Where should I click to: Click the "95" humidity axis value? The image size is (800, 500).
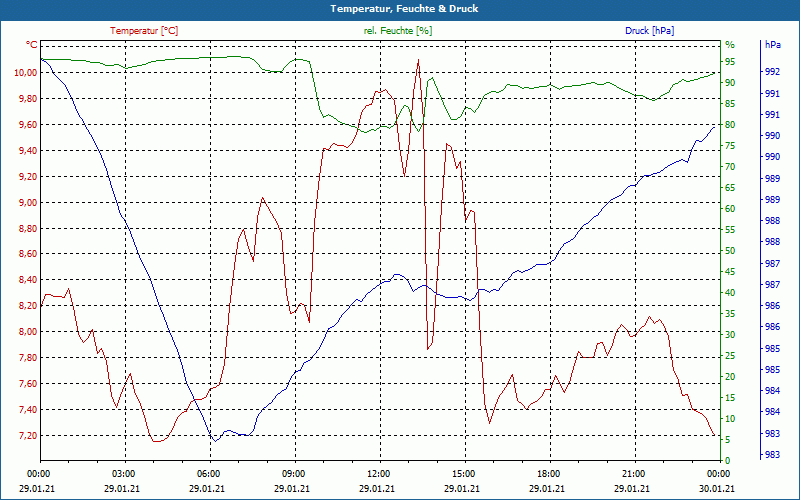730,62
